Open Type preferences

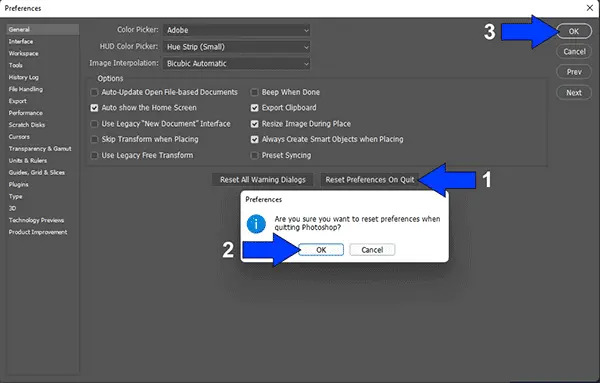coord(16,196)
